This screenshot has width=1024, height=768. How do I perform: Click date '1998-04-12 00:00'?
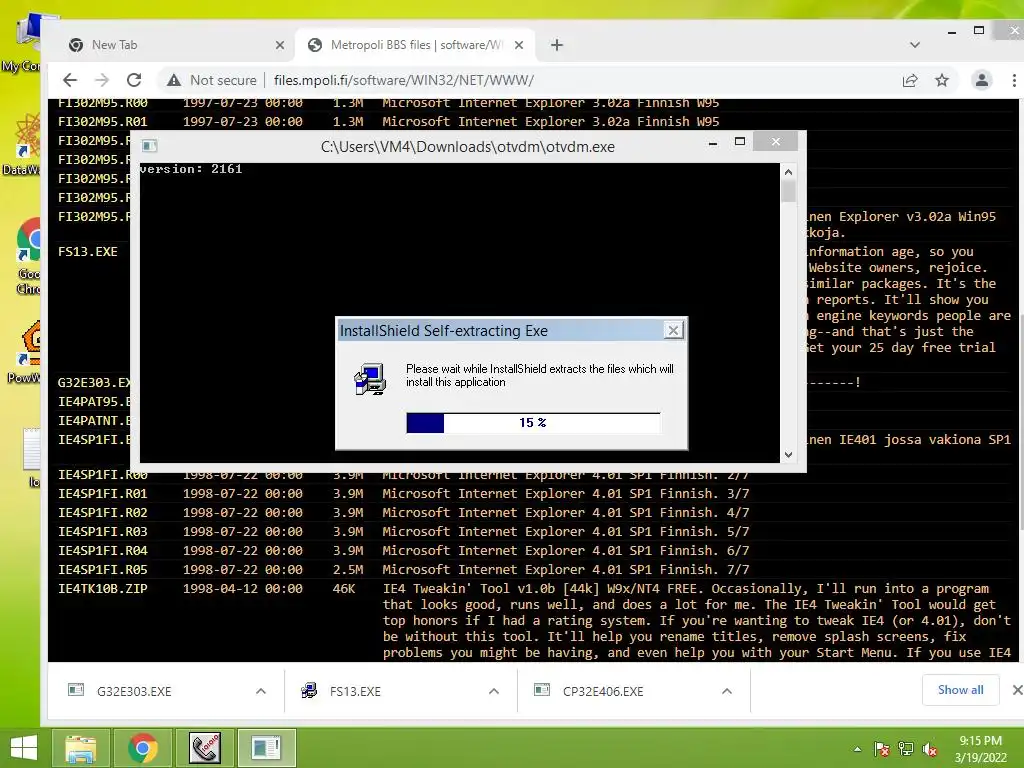point(242,588)
